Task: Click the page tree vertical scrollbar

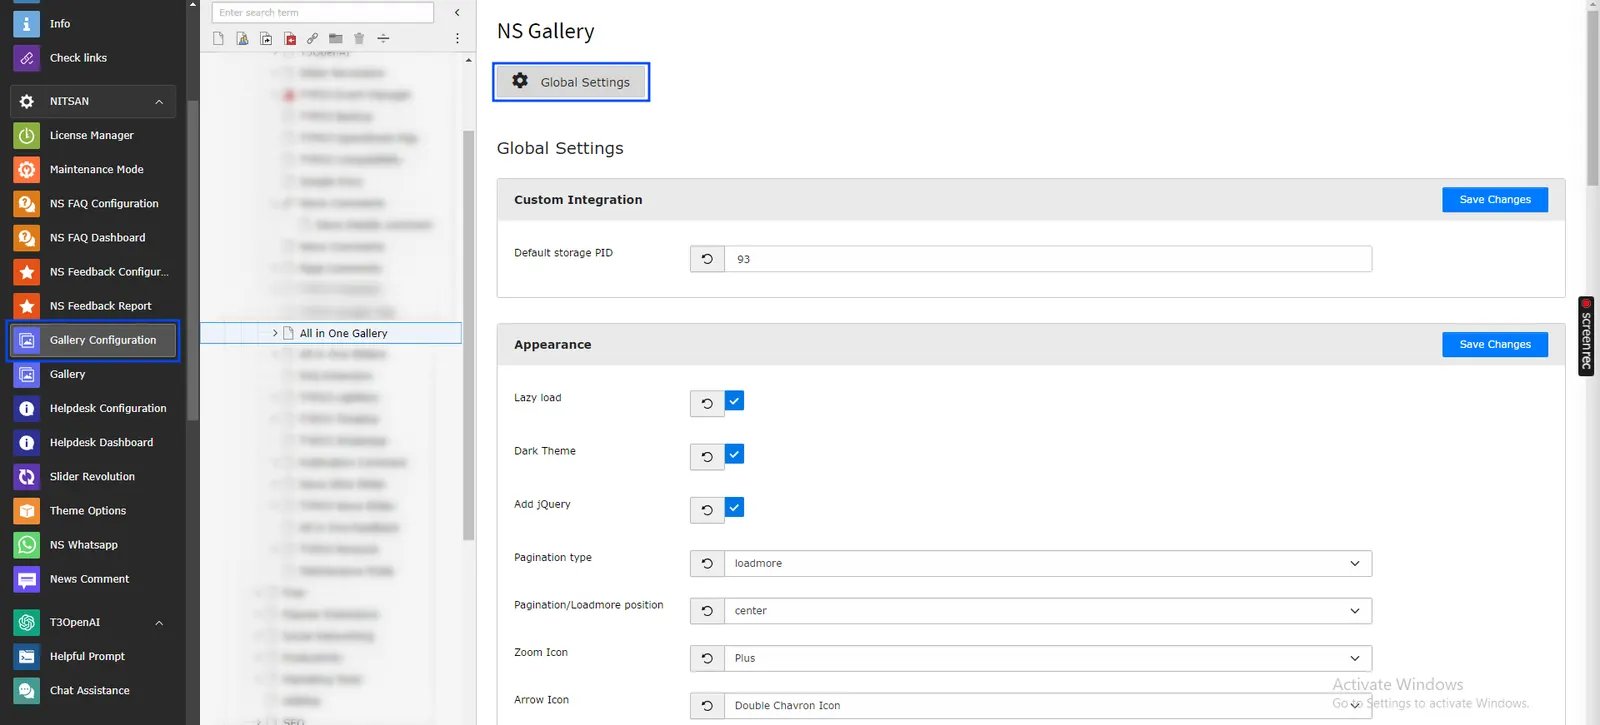Action: tap(468, 335)
